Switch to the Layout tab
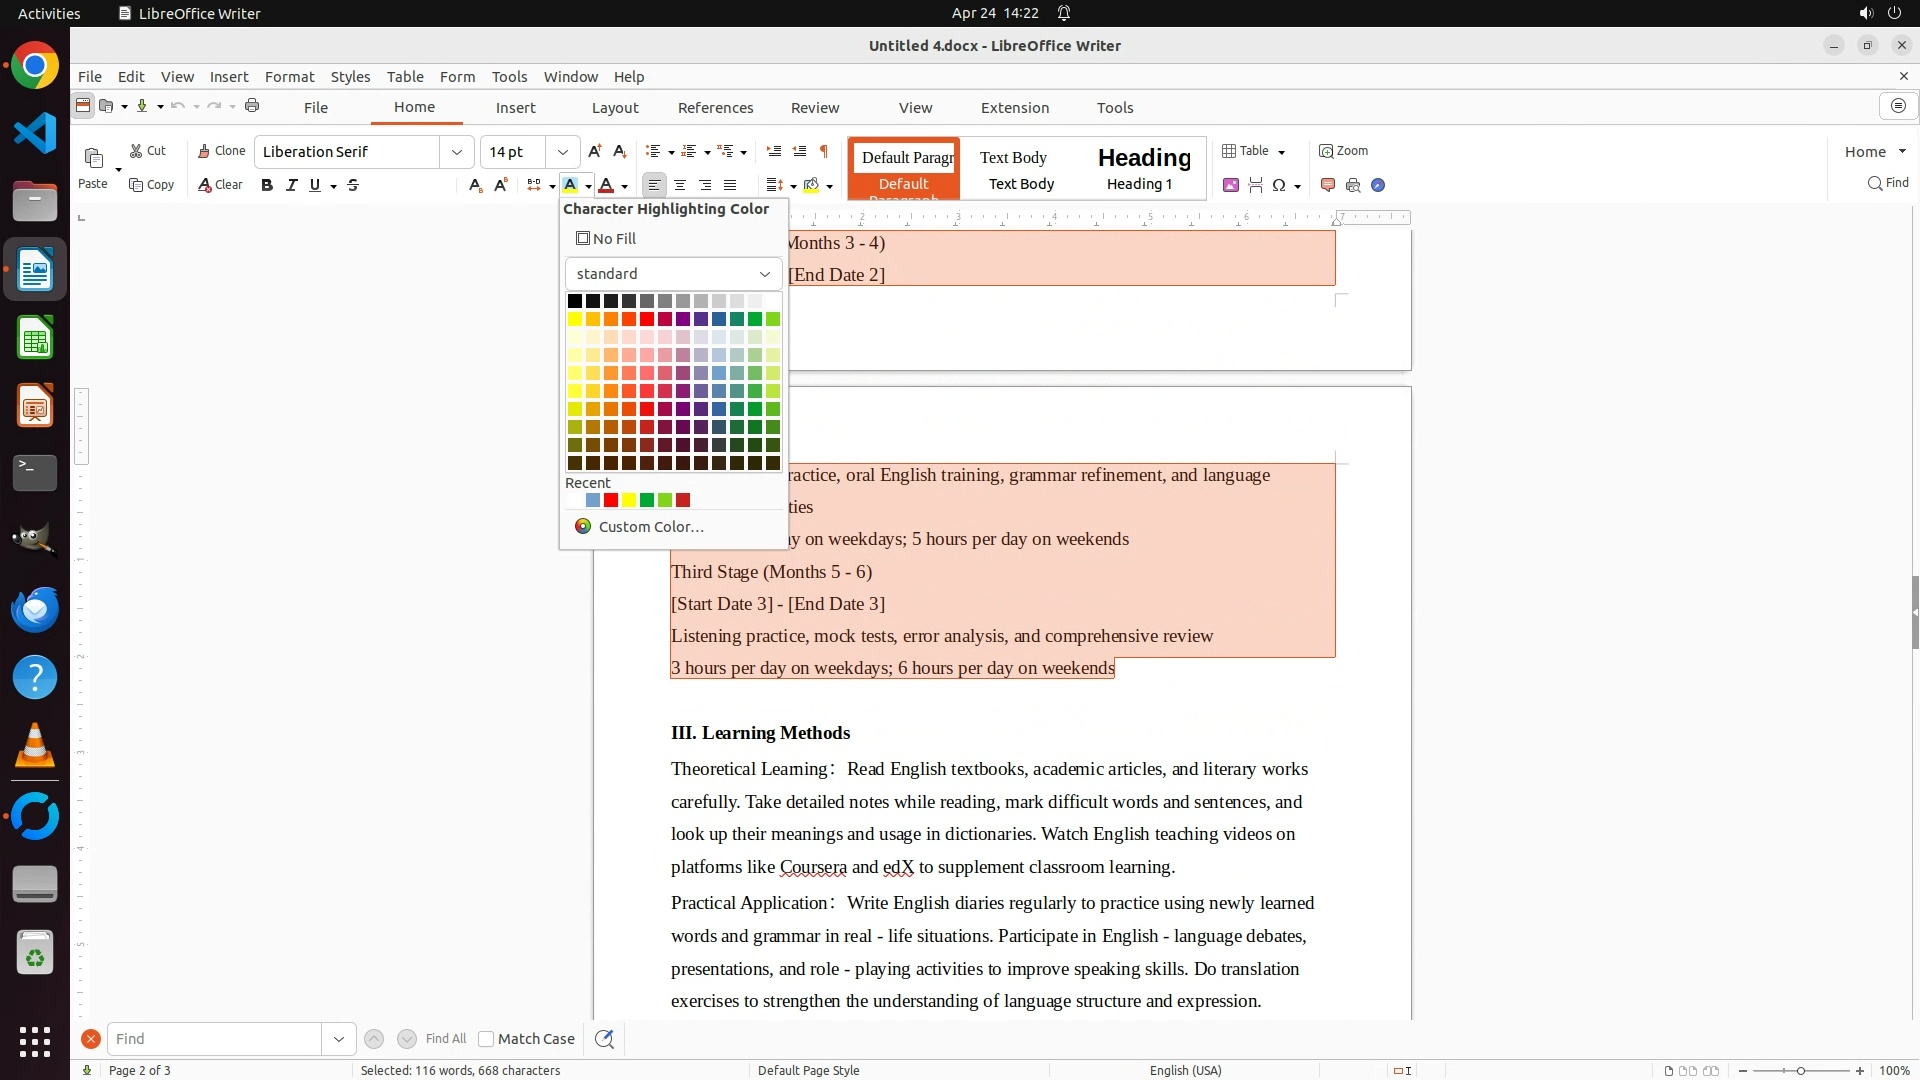 [614, 108]
